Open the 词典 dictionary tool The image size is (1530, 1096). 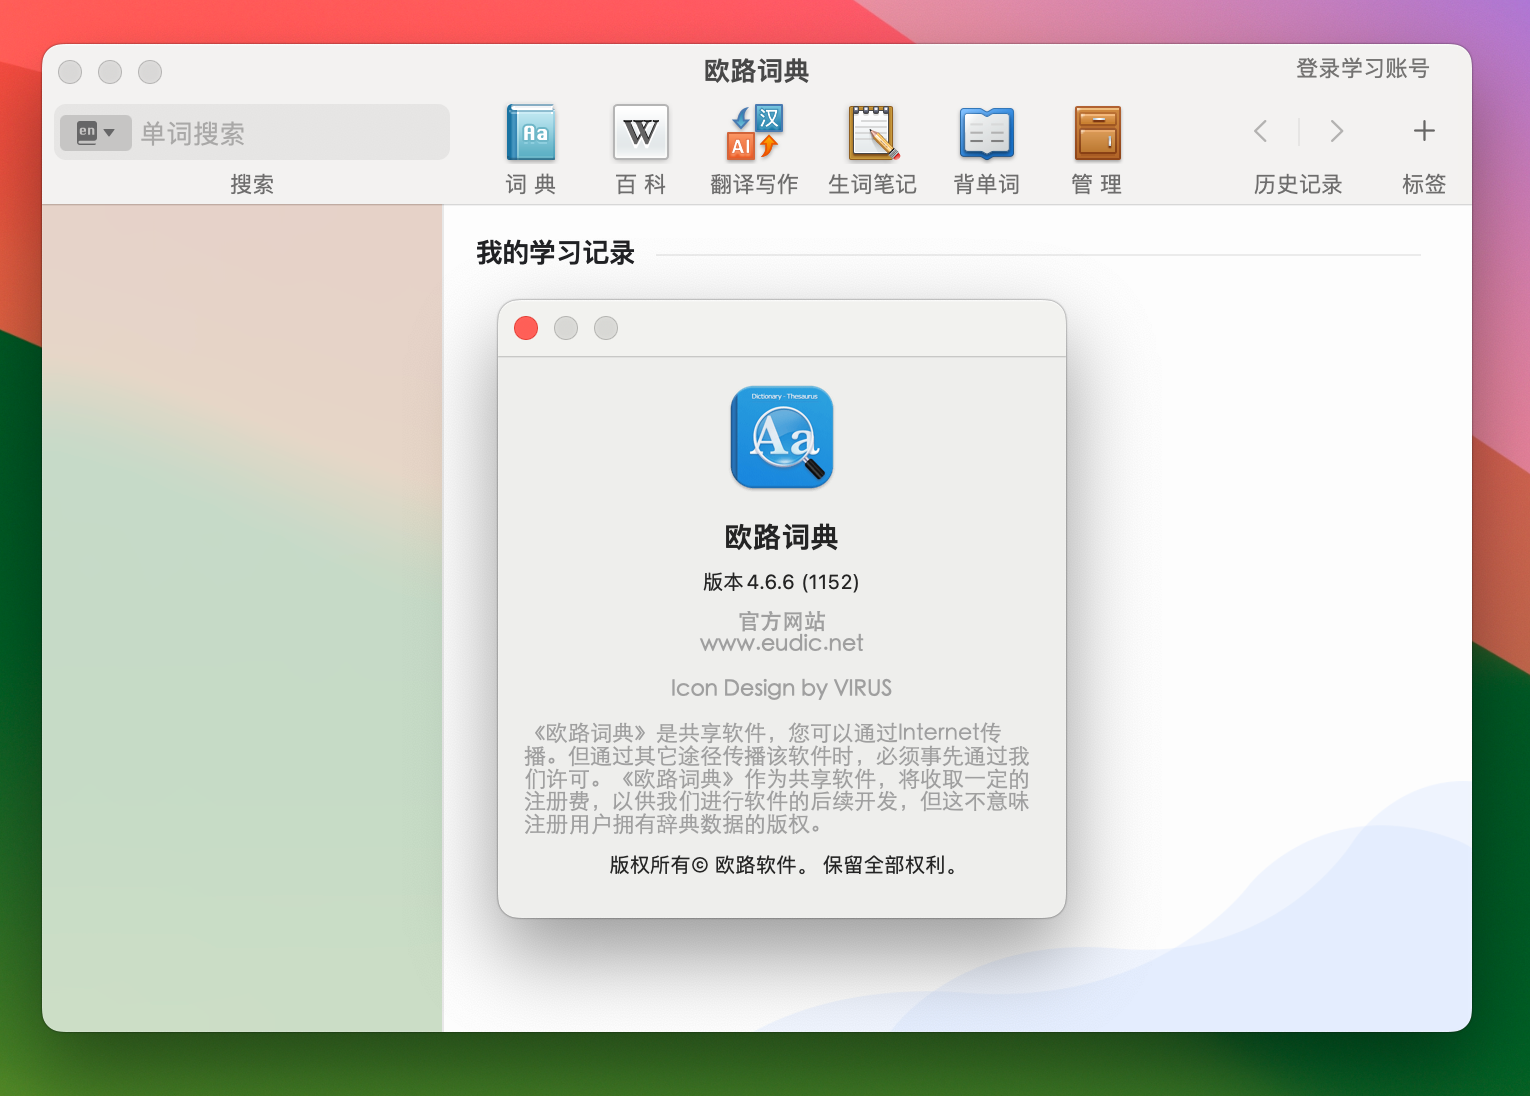click(531, 133)
